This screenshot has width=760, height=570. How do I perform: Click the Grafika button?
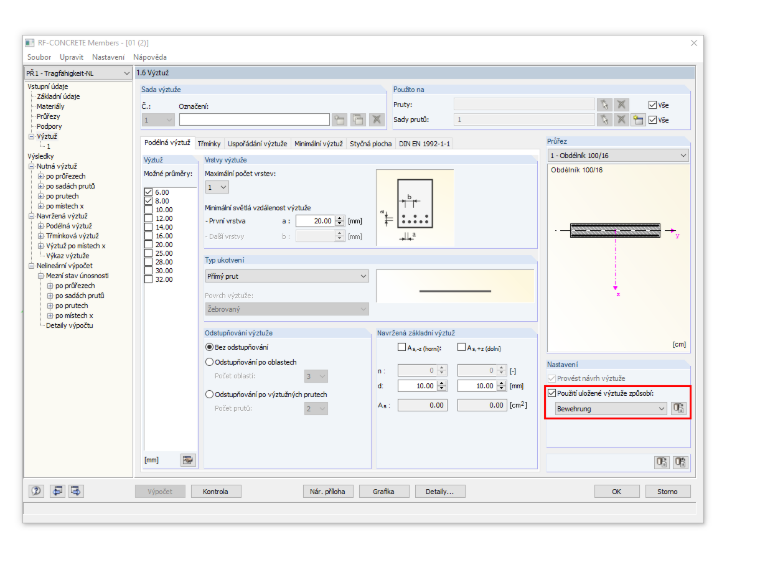(383, 491)
